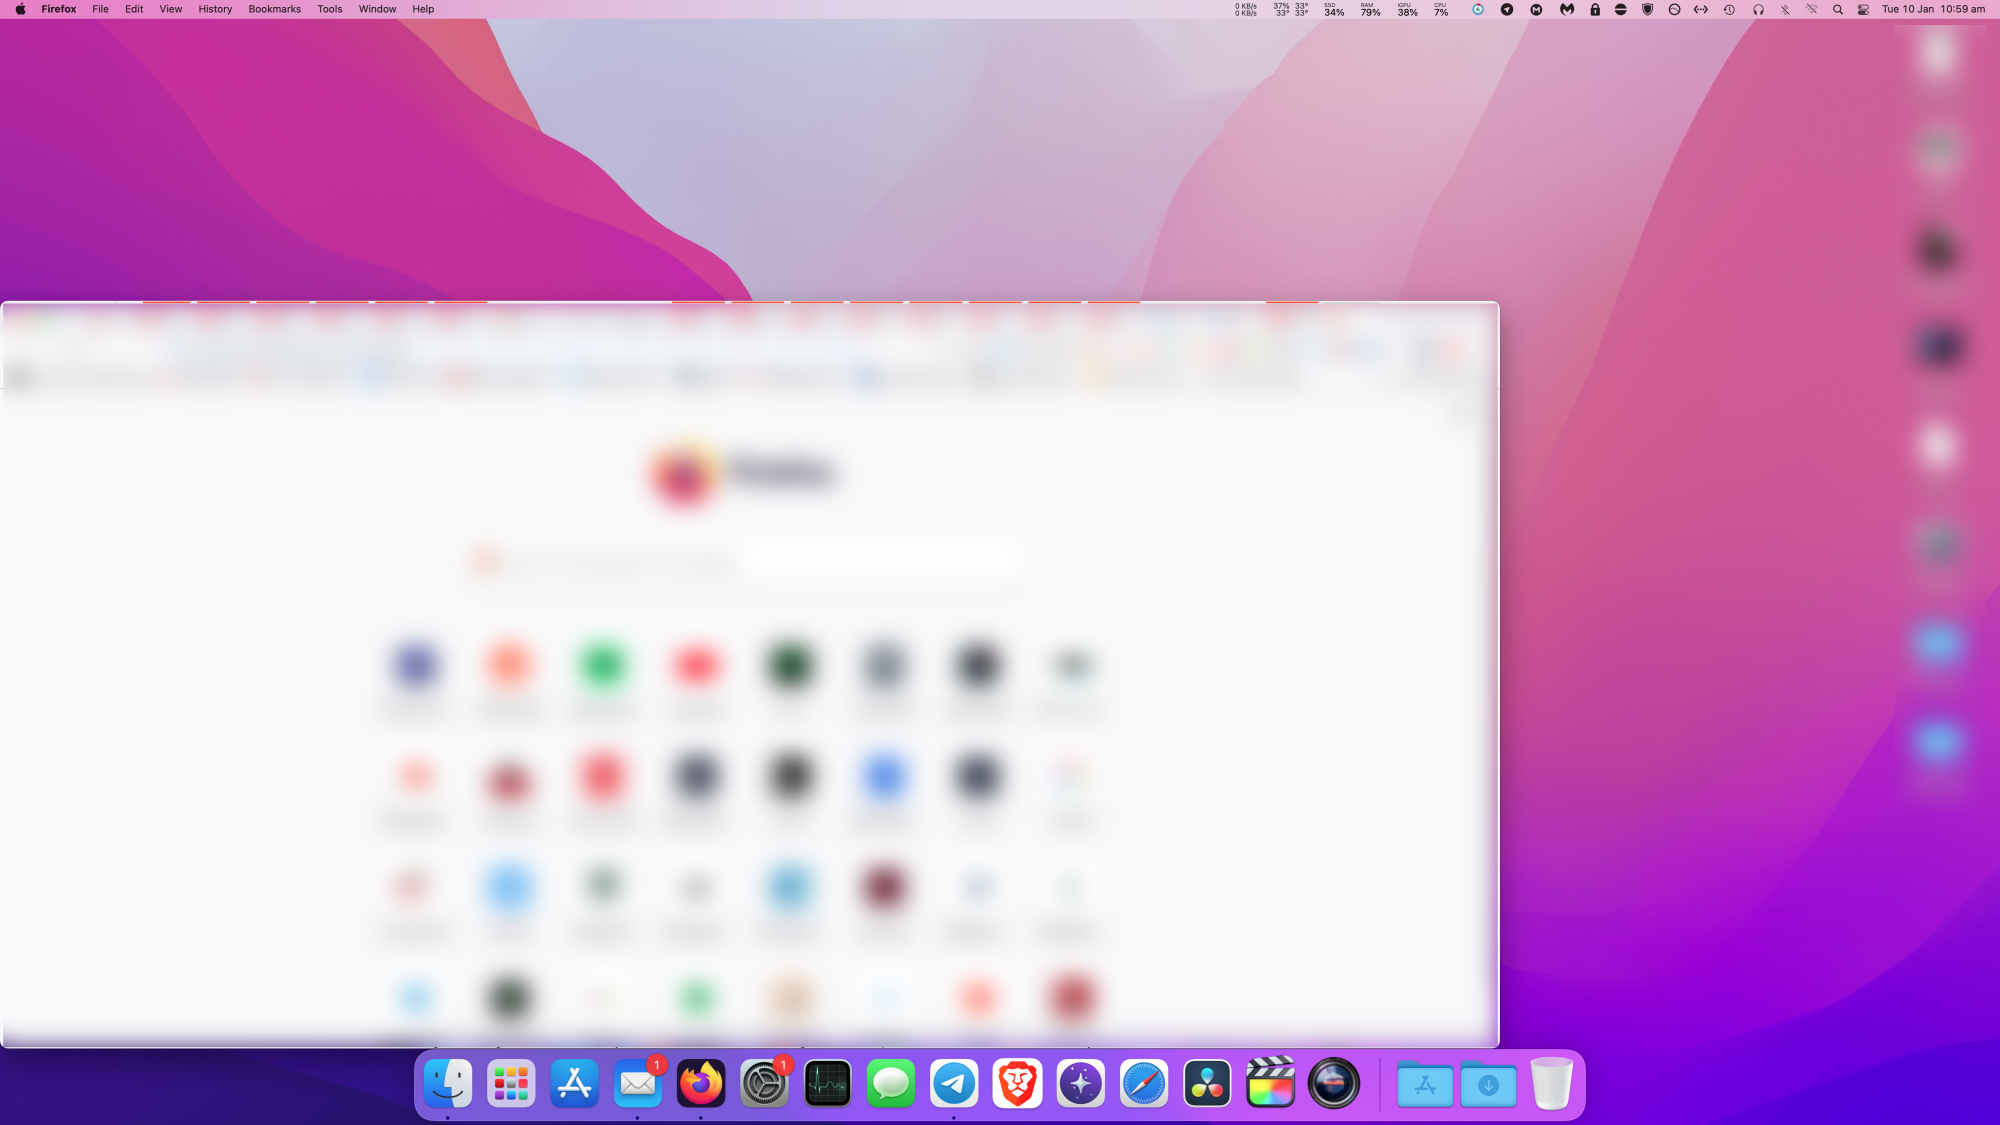The image size is (2000, 1125).
Task: Open the Control Center toggle icon
Action: pos(1863,9)
